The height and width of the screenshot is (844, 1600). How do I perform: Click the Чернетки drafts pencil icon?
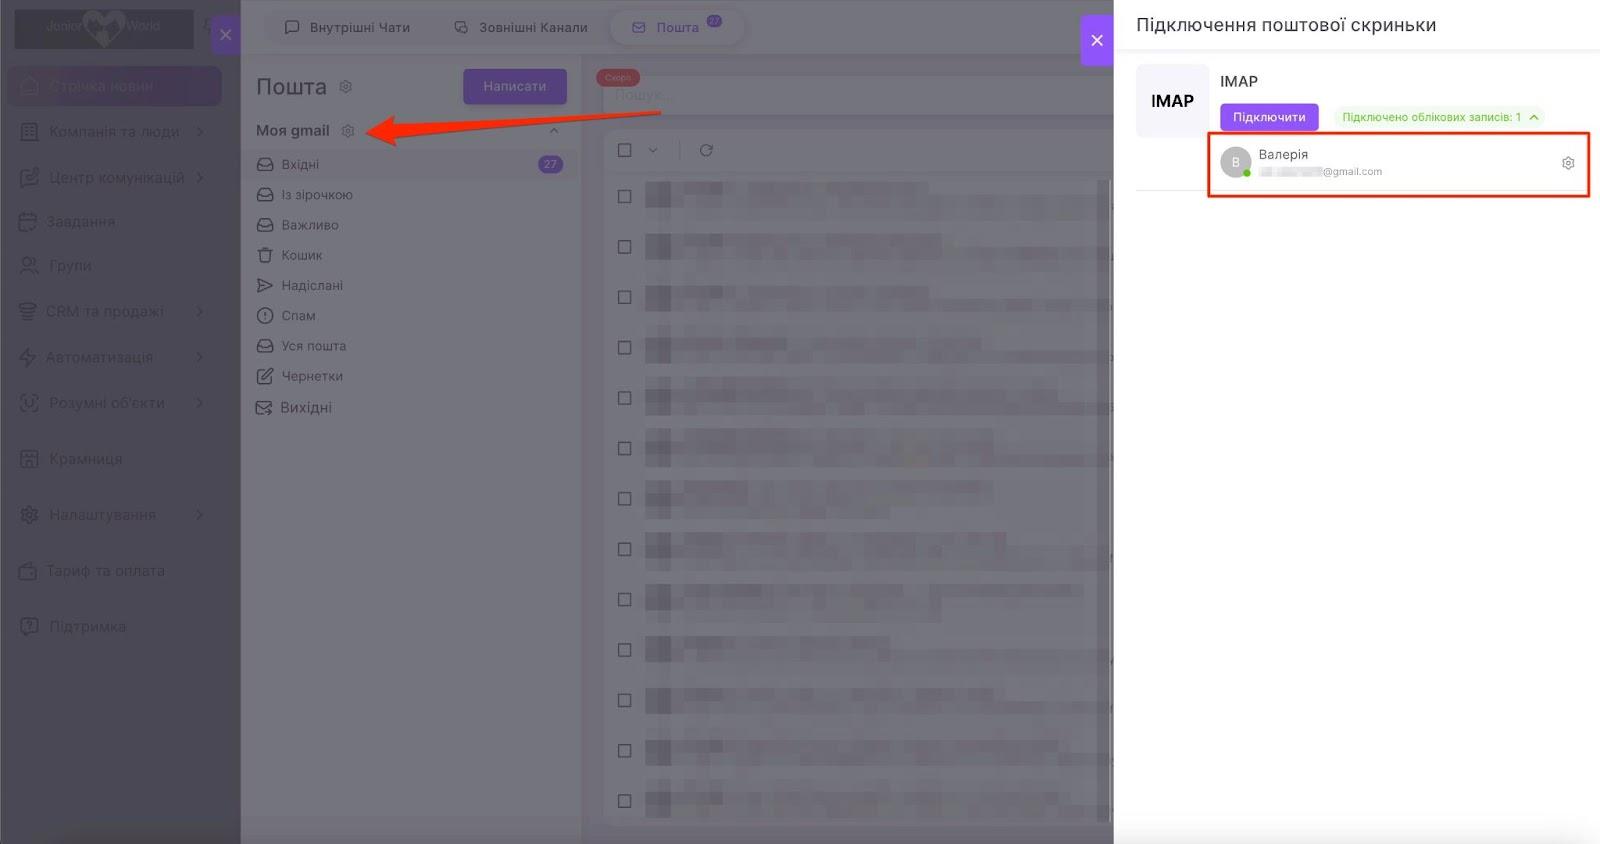(x=265, y=376)
